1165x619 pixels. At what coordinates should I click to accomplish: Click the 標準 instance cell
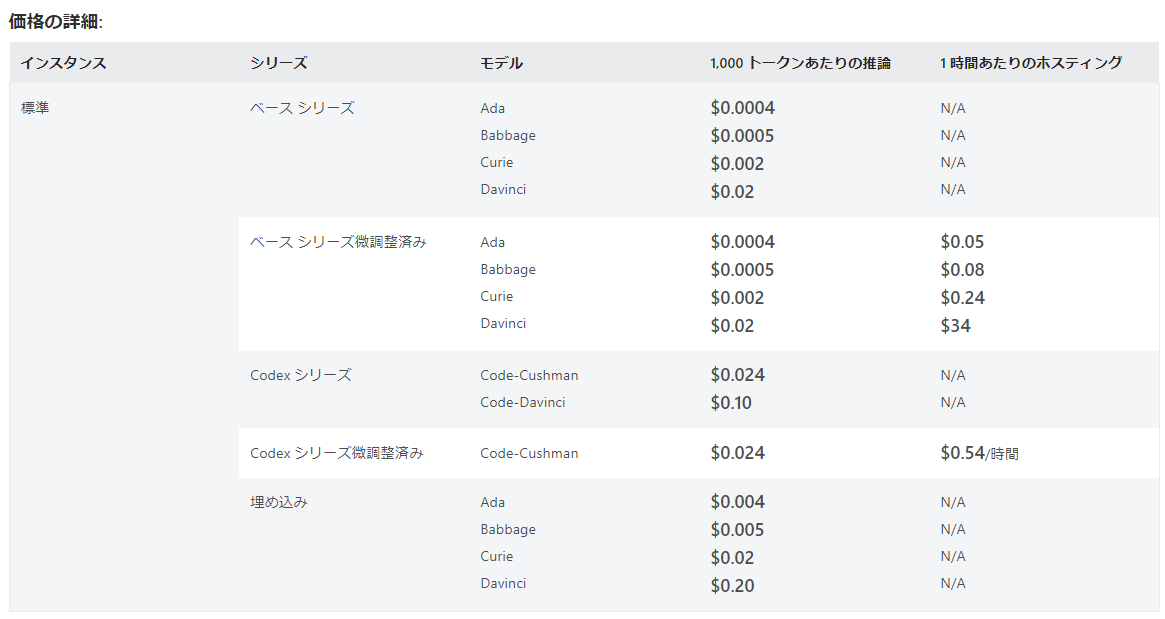[x=35, y=108]
